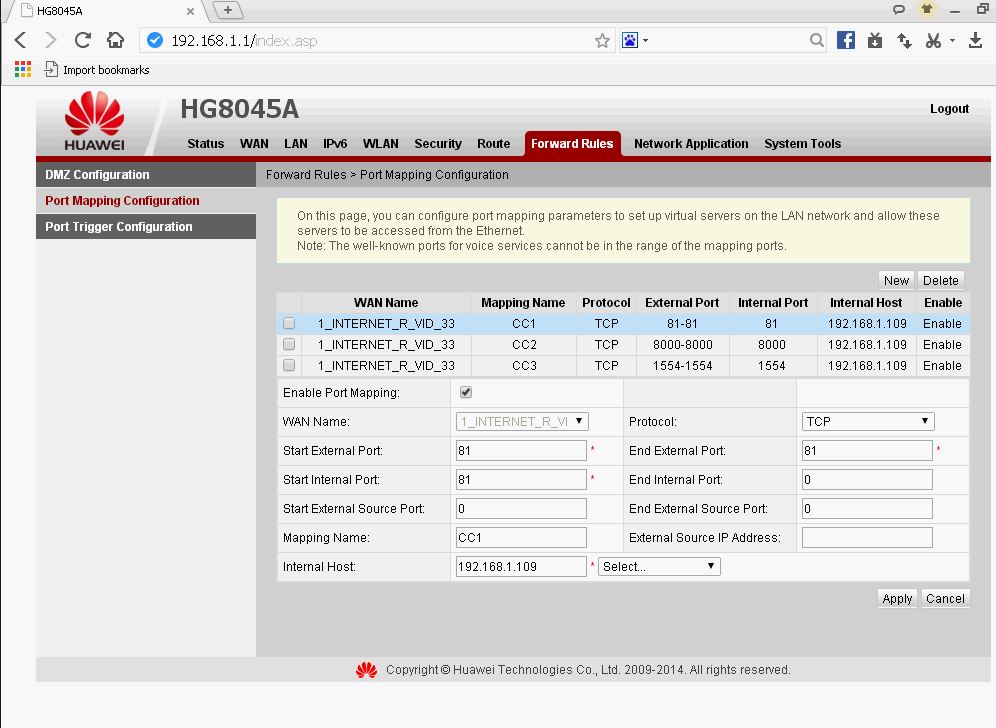The width and height of the screenshot is (996, 728).
Task: Open the LAN tab
Action: [x=295, y=144]
